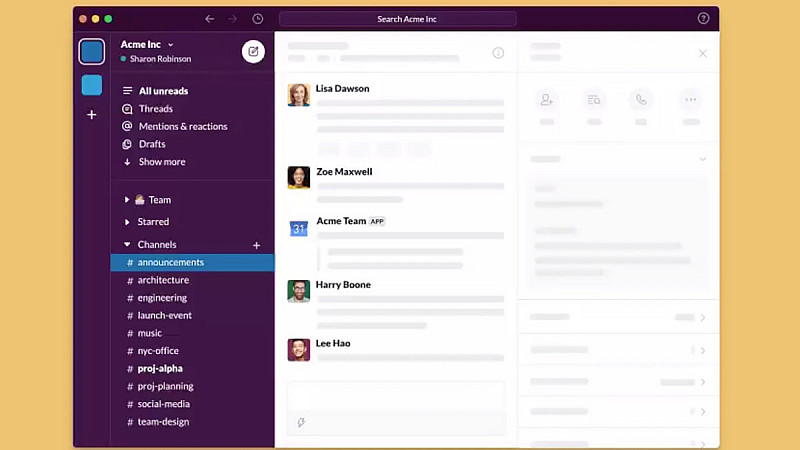Click the lightning shortcuts icon in composer
Screen dimensions: 800x450
pyautogui.click(x=301, y=422)
